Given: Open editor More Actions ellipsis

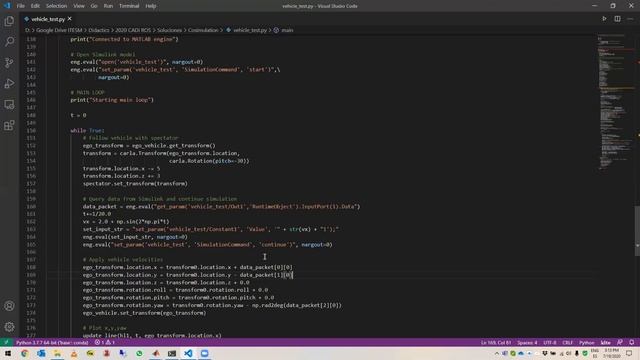Looking at the screenshot, I should point(630,19).
